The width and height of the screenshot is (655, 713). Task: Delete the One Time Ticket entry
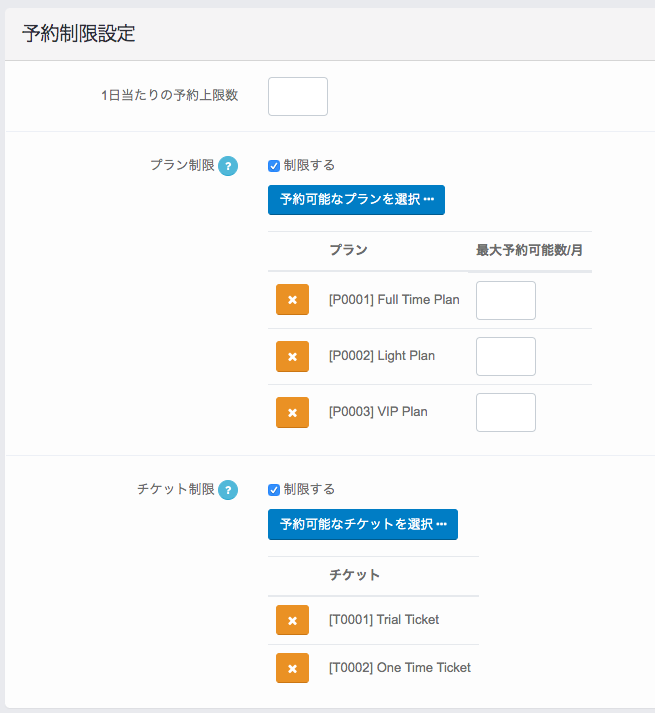(x=292, y=668)
